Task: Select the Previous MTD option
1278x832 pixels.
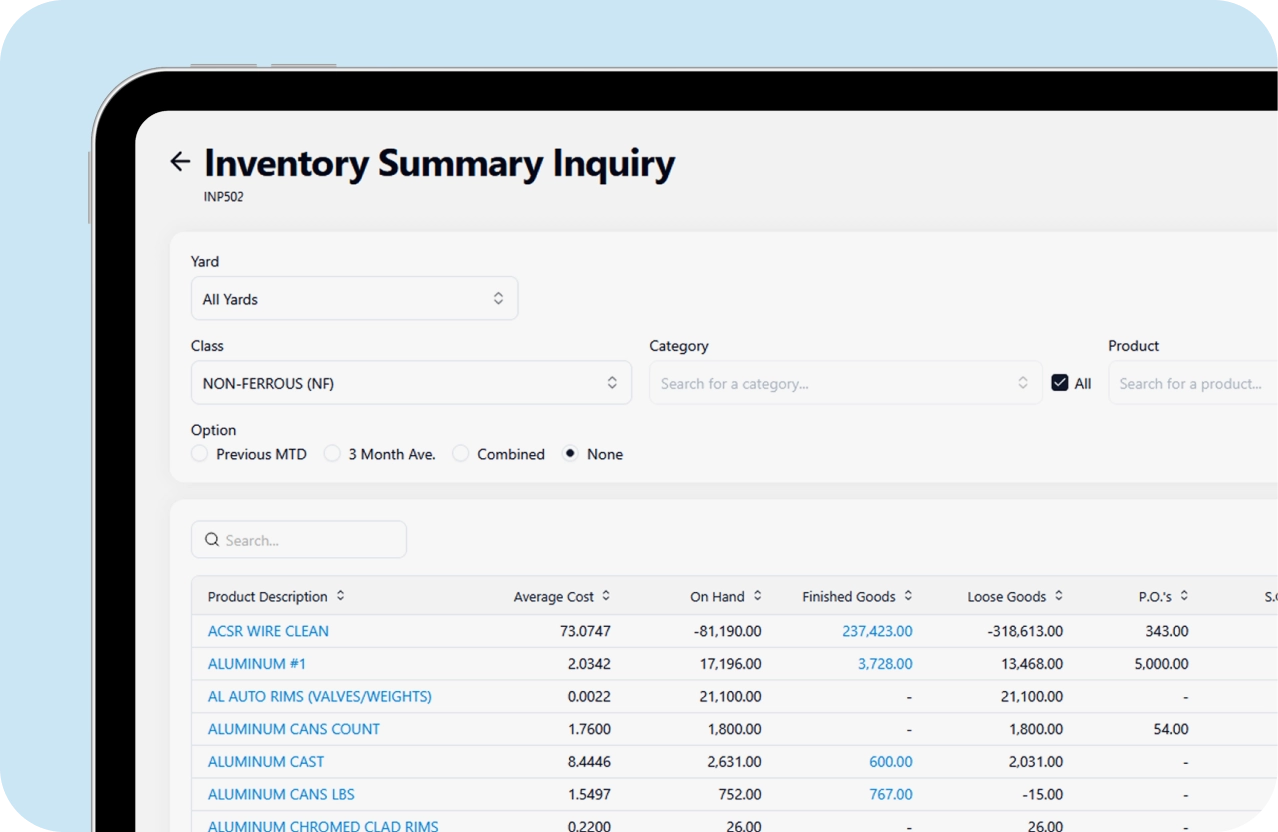Action: [x=200, y=454]
